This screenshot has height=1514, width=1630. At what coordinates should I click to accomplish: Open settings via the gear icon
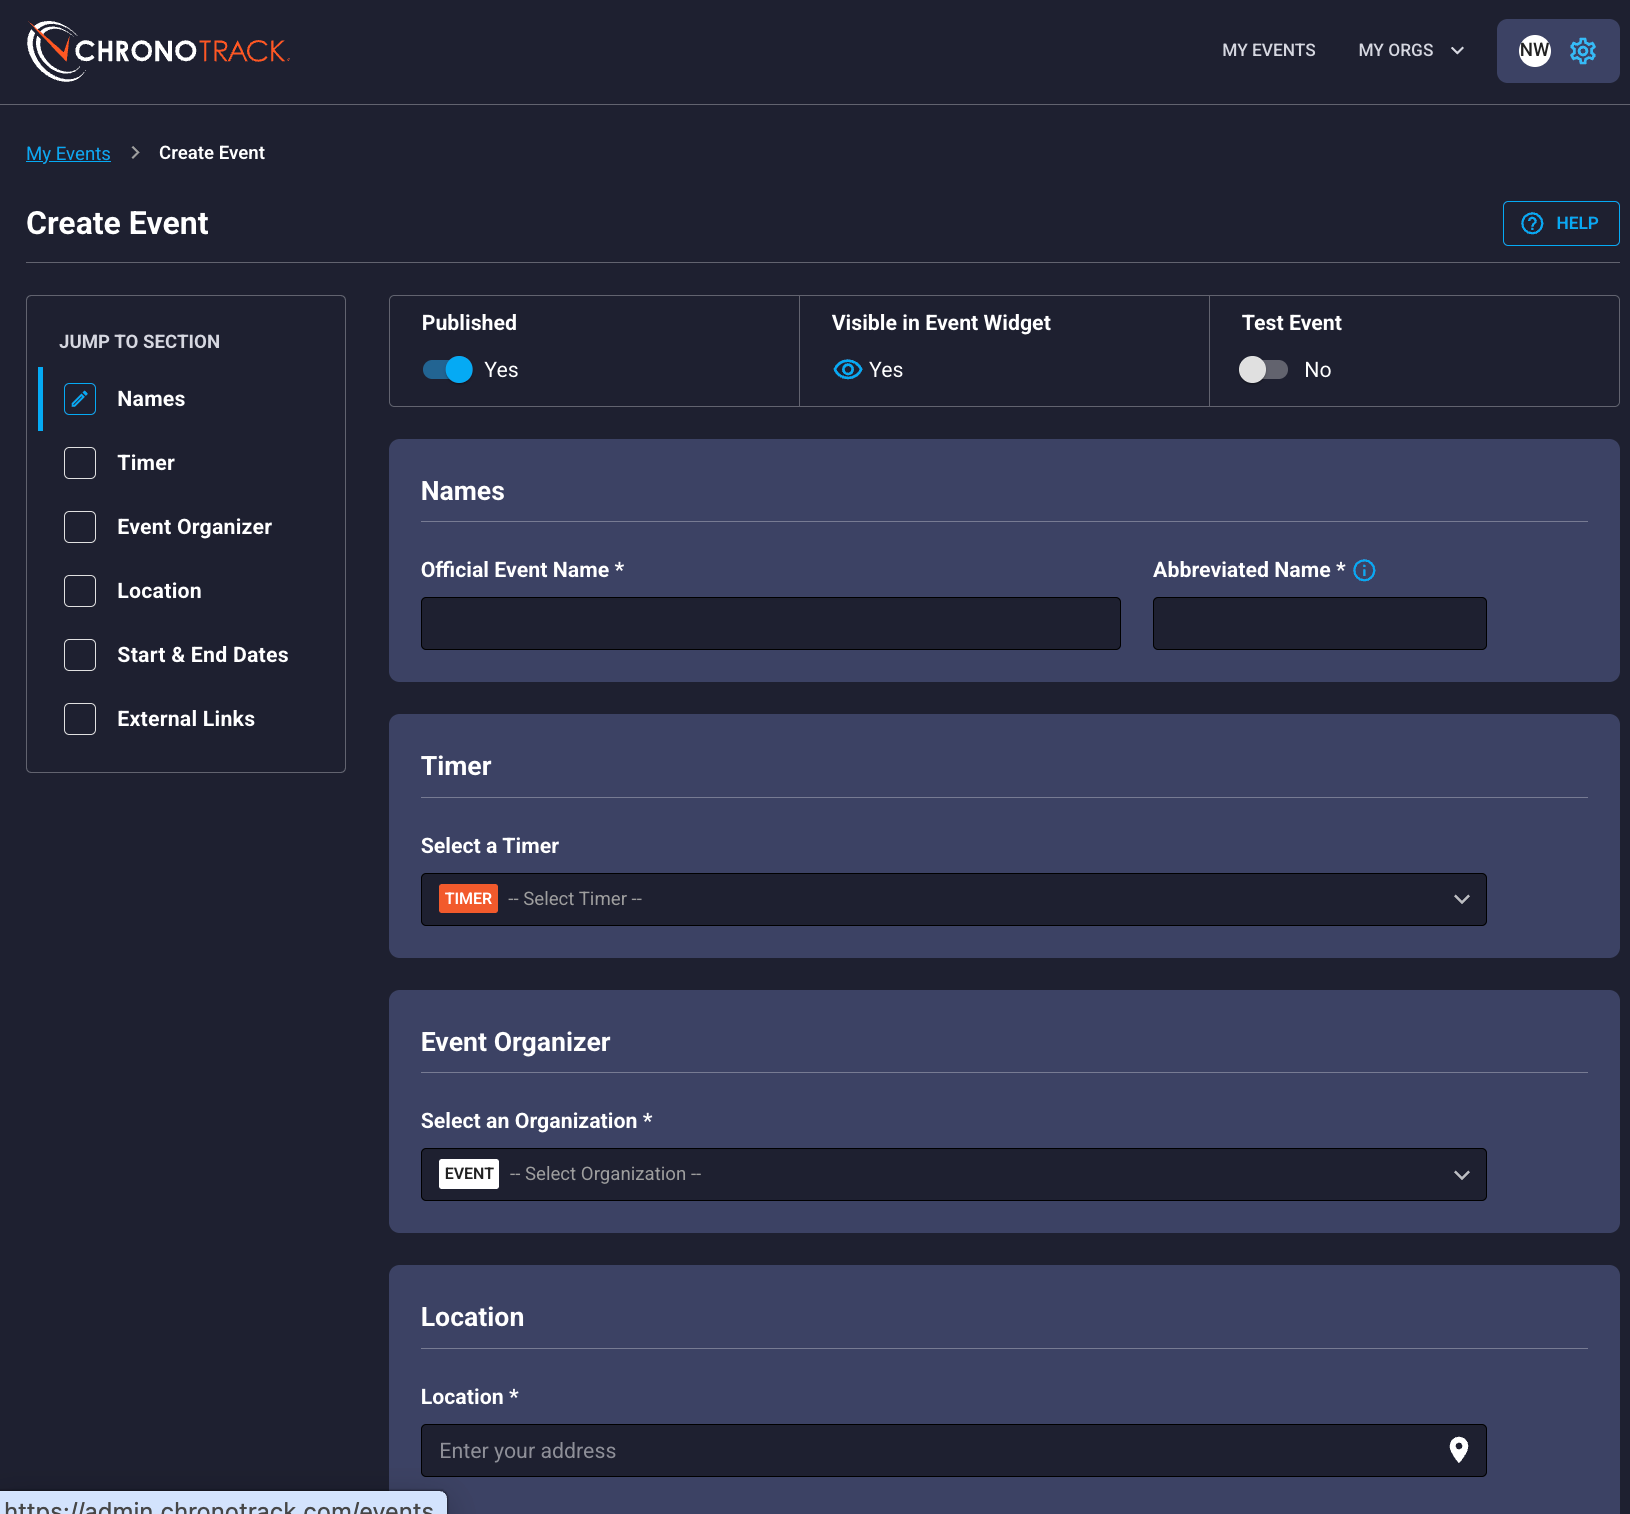click(1582, 51)
